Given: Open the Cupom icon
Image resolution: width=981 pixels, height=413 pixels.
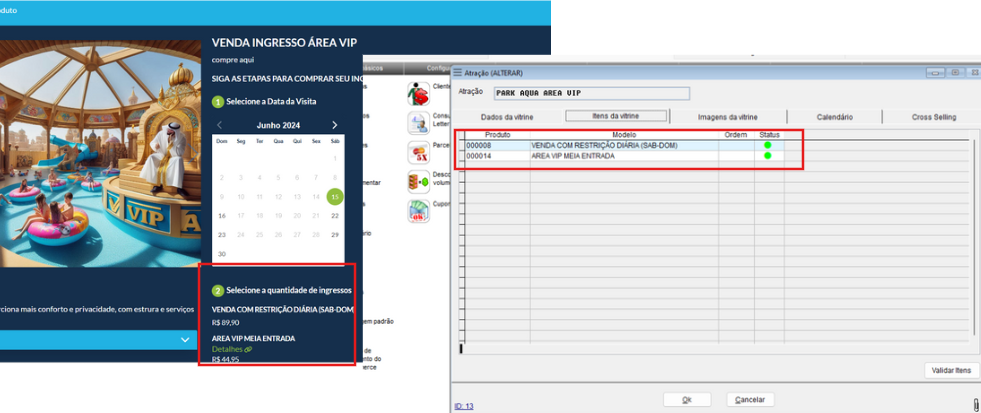Looking at the screenshot, I should (x=417, y=211).
